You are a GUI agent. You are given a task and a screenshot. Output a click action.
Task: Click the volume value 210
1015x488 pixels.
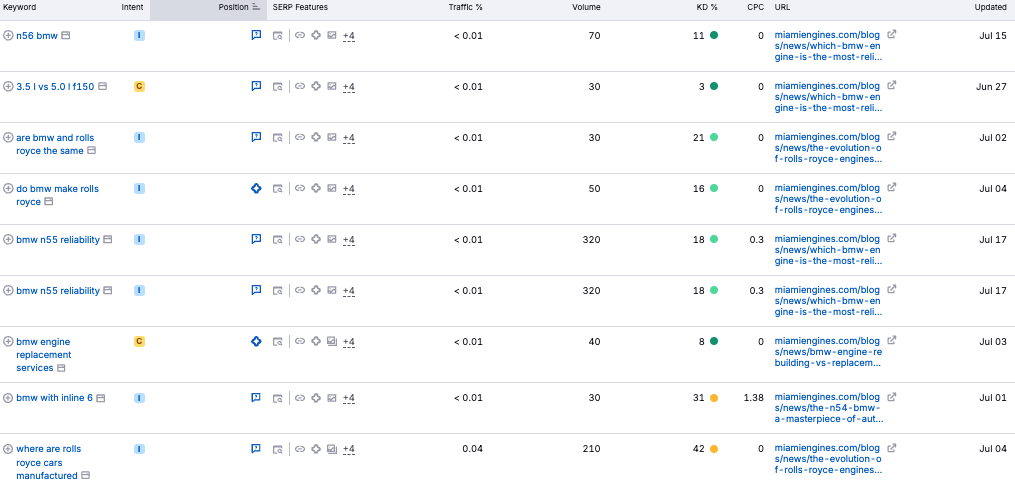[591, 449]
